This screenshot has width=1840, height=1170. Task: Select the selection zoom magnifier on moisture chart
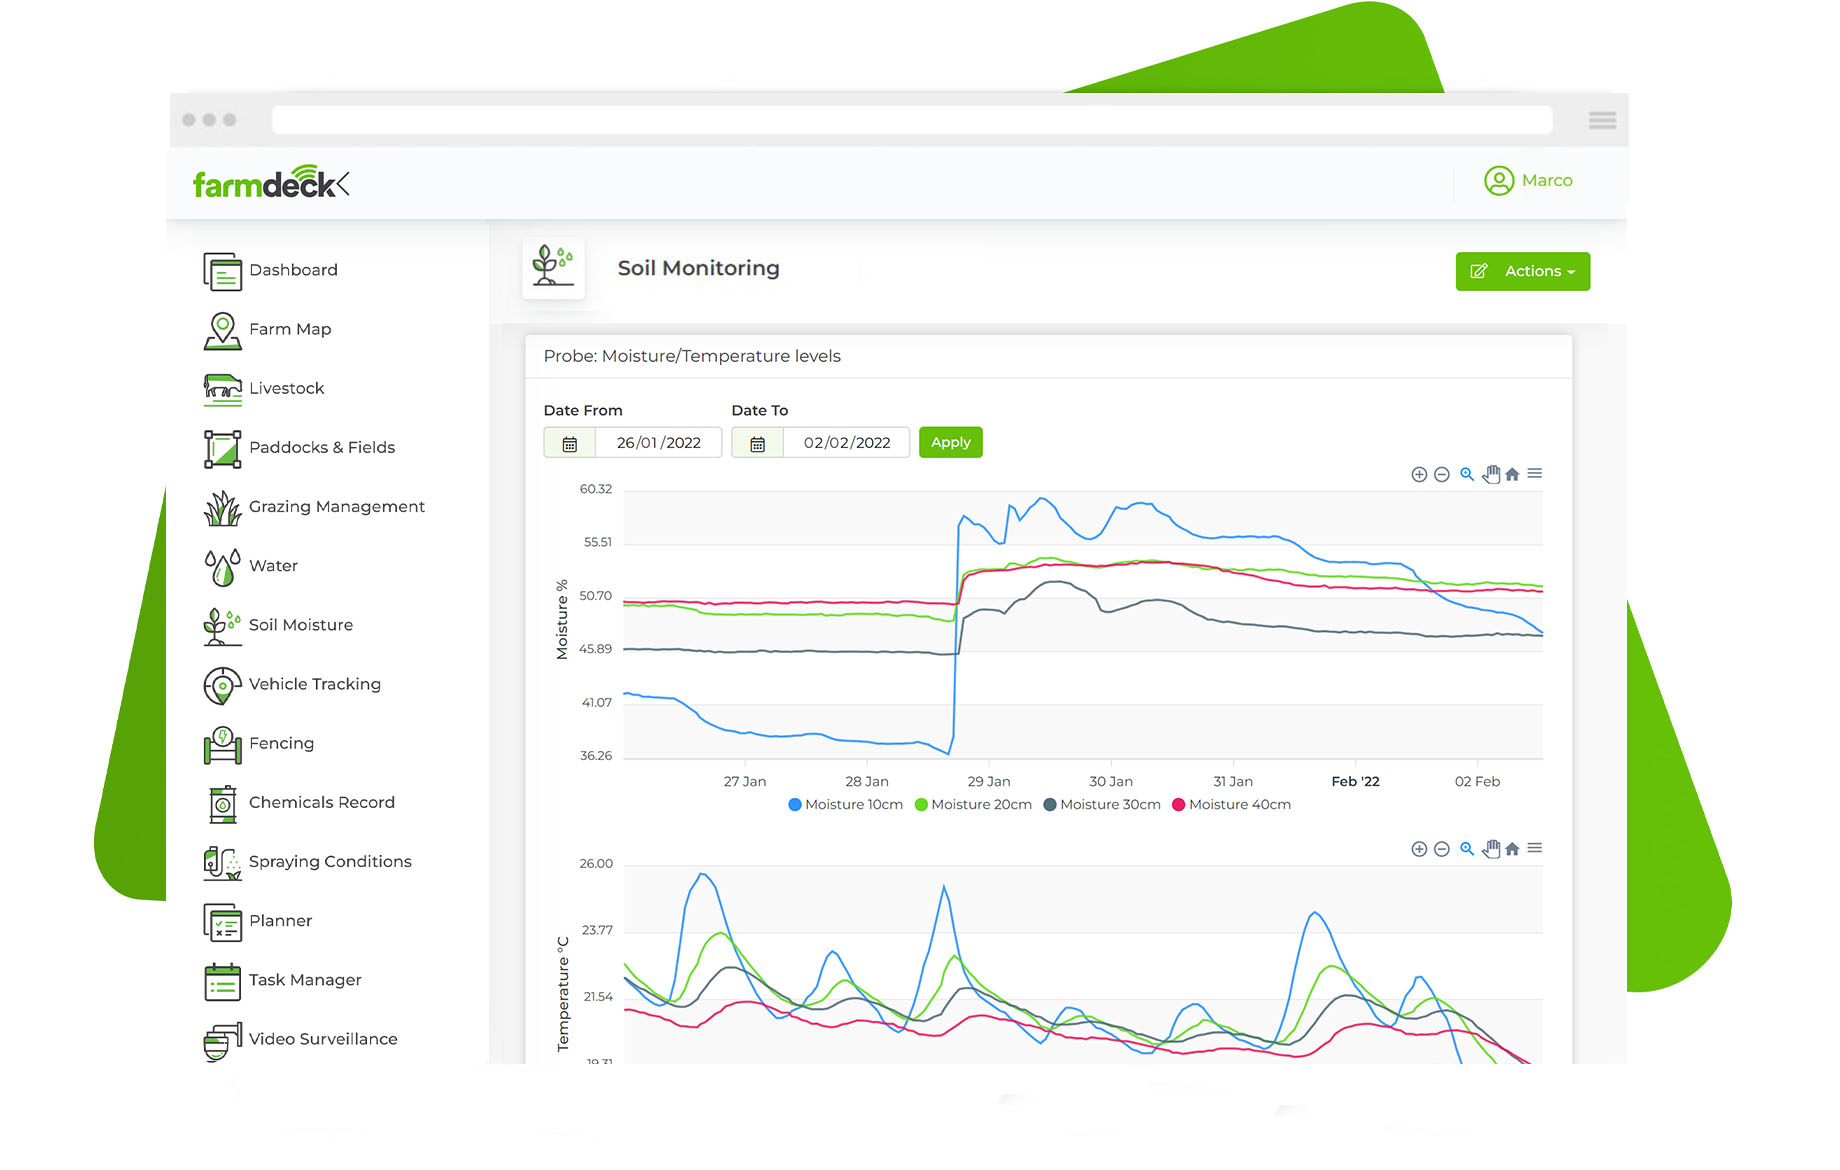click(1466, 474)
